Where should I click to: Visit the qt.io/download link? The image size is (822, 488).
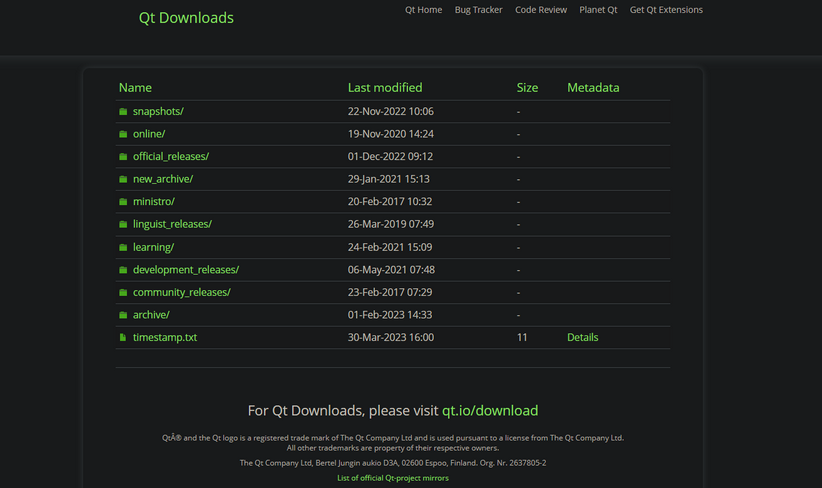pos(490,410)
